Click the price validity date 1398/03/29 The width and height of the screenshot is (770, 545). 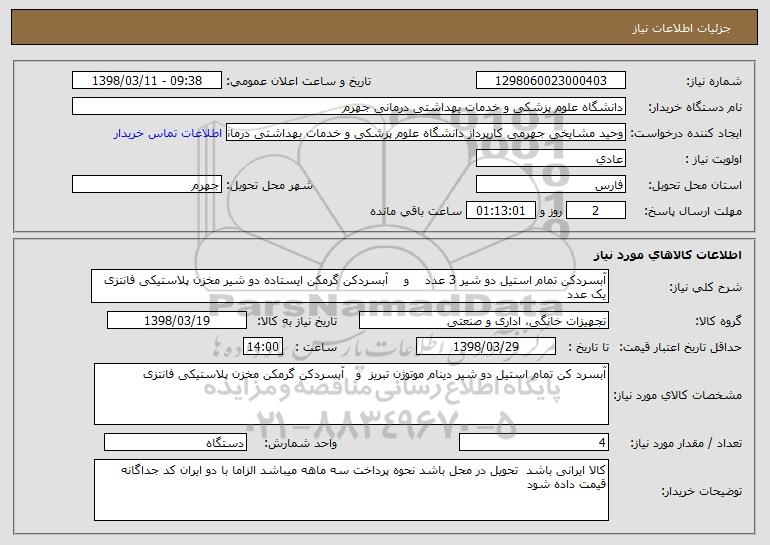(486, 346)
